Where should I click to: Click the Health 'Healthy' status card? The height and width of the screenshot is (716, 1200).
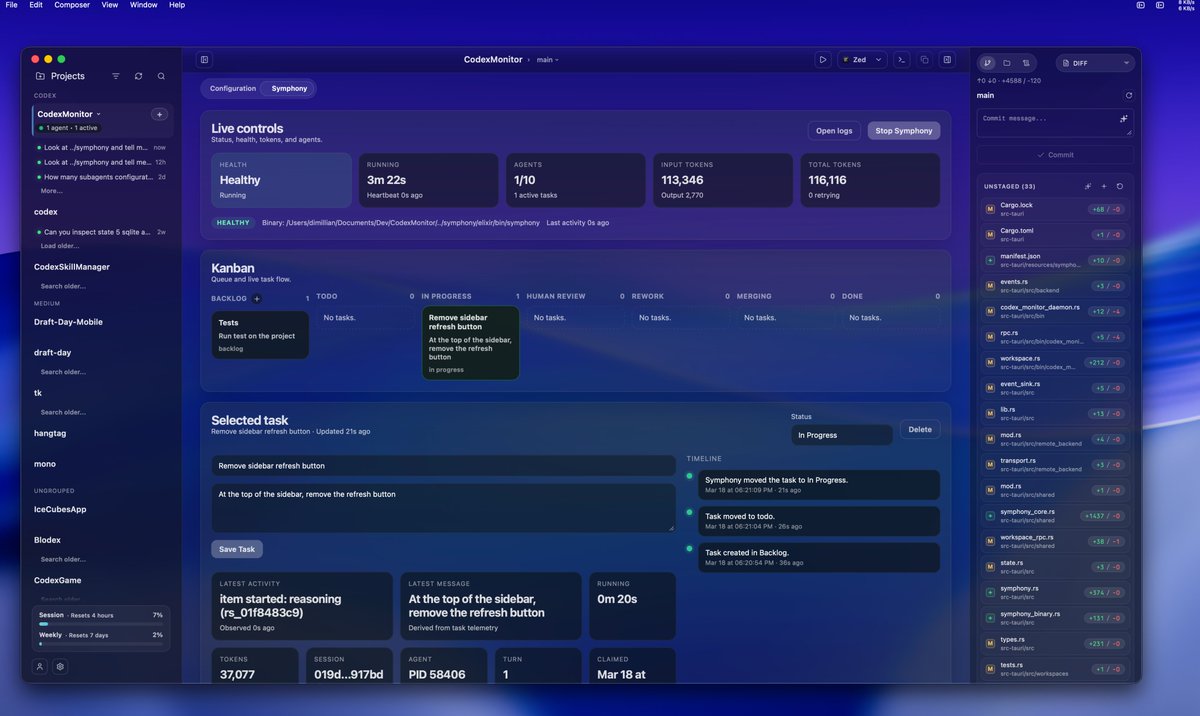[x=281, y=180]
